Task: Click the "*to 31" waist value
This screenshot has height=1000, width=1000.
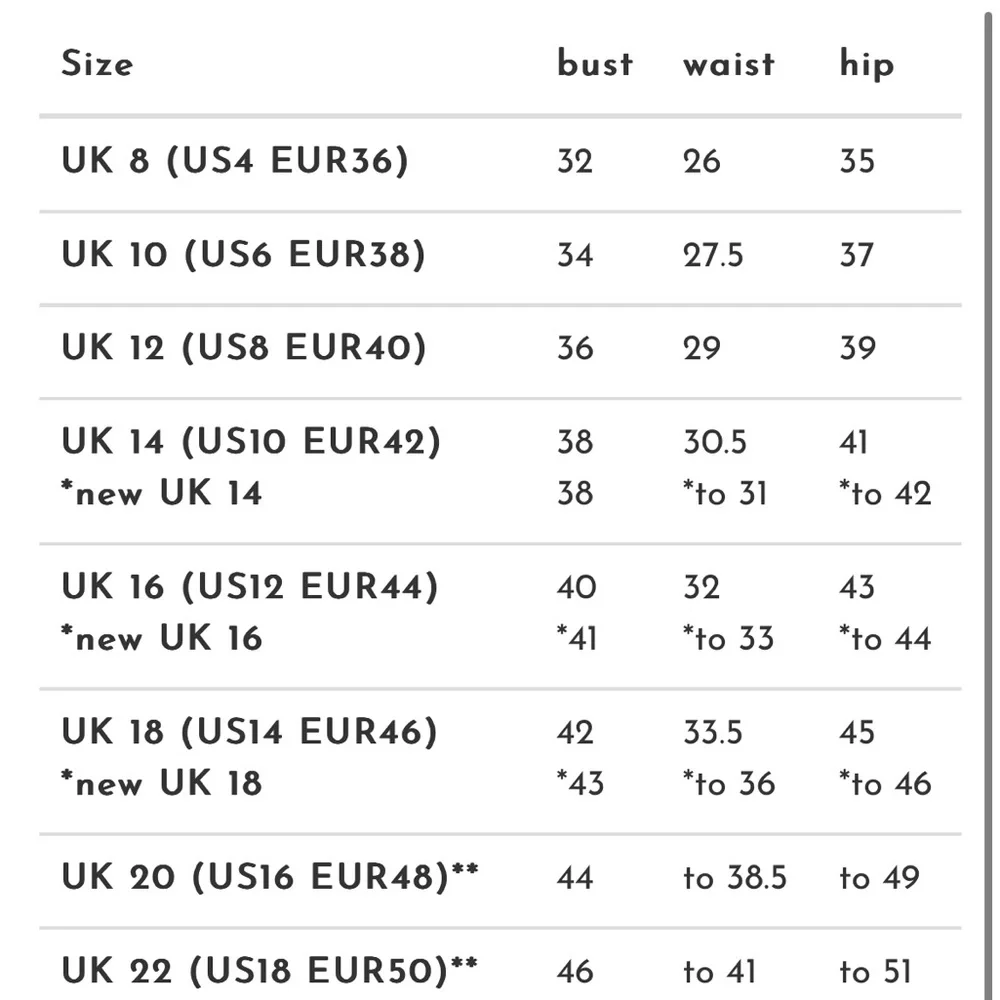Action: 725,493
